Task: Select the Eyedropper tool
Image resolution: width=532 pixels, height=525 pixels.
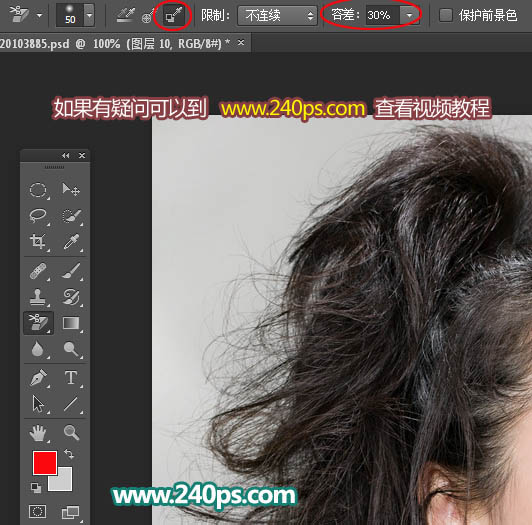Action: pos(71,242)
